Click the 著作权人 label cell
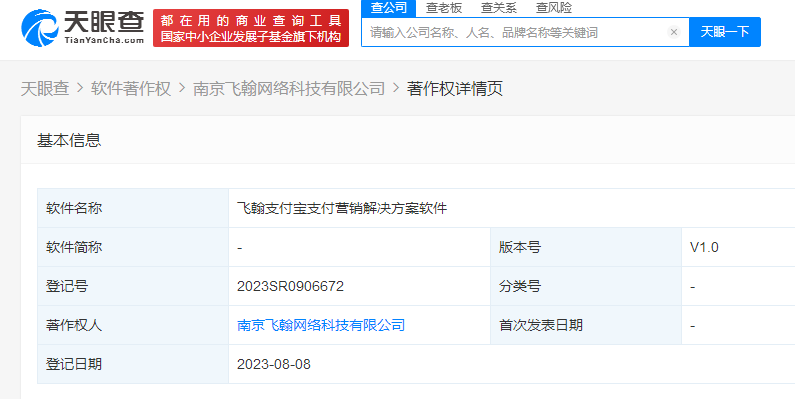This screenshot has height=399, width=795. [x=133, y=325]
